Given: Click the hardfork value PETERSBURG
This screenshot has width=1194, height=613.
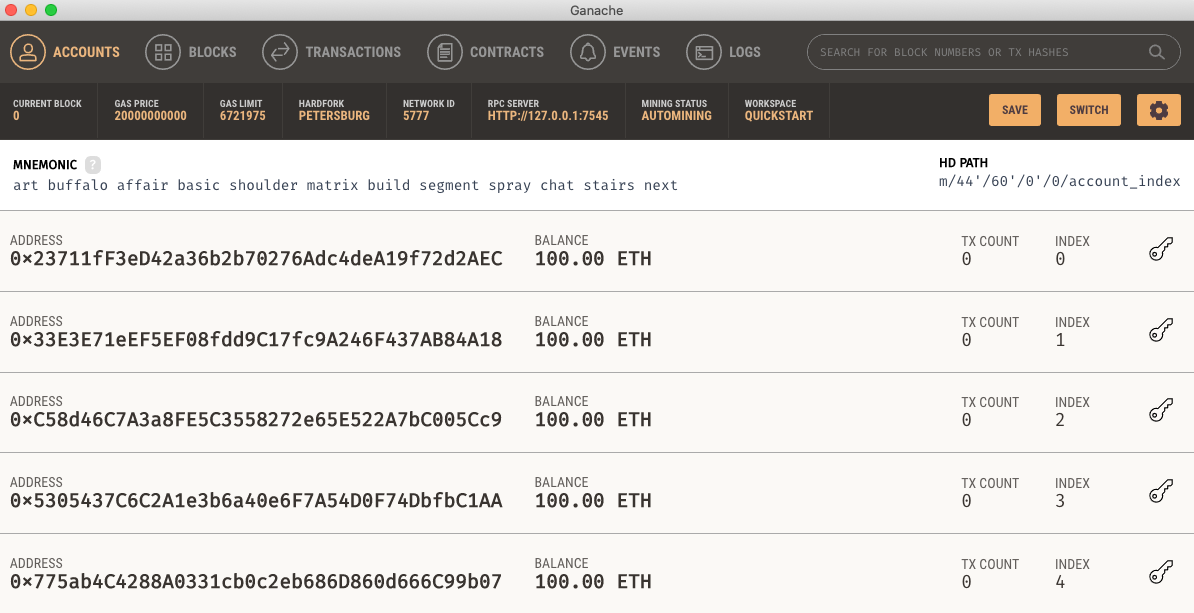Looking at the screenshot, I should click(x=334, y=116).
